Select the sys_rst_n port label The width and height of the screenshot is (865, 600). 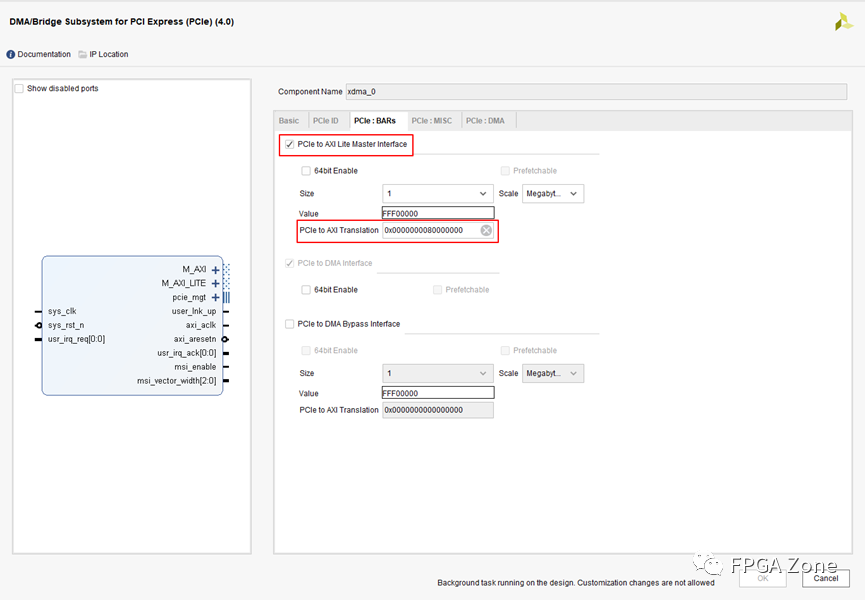66,325
